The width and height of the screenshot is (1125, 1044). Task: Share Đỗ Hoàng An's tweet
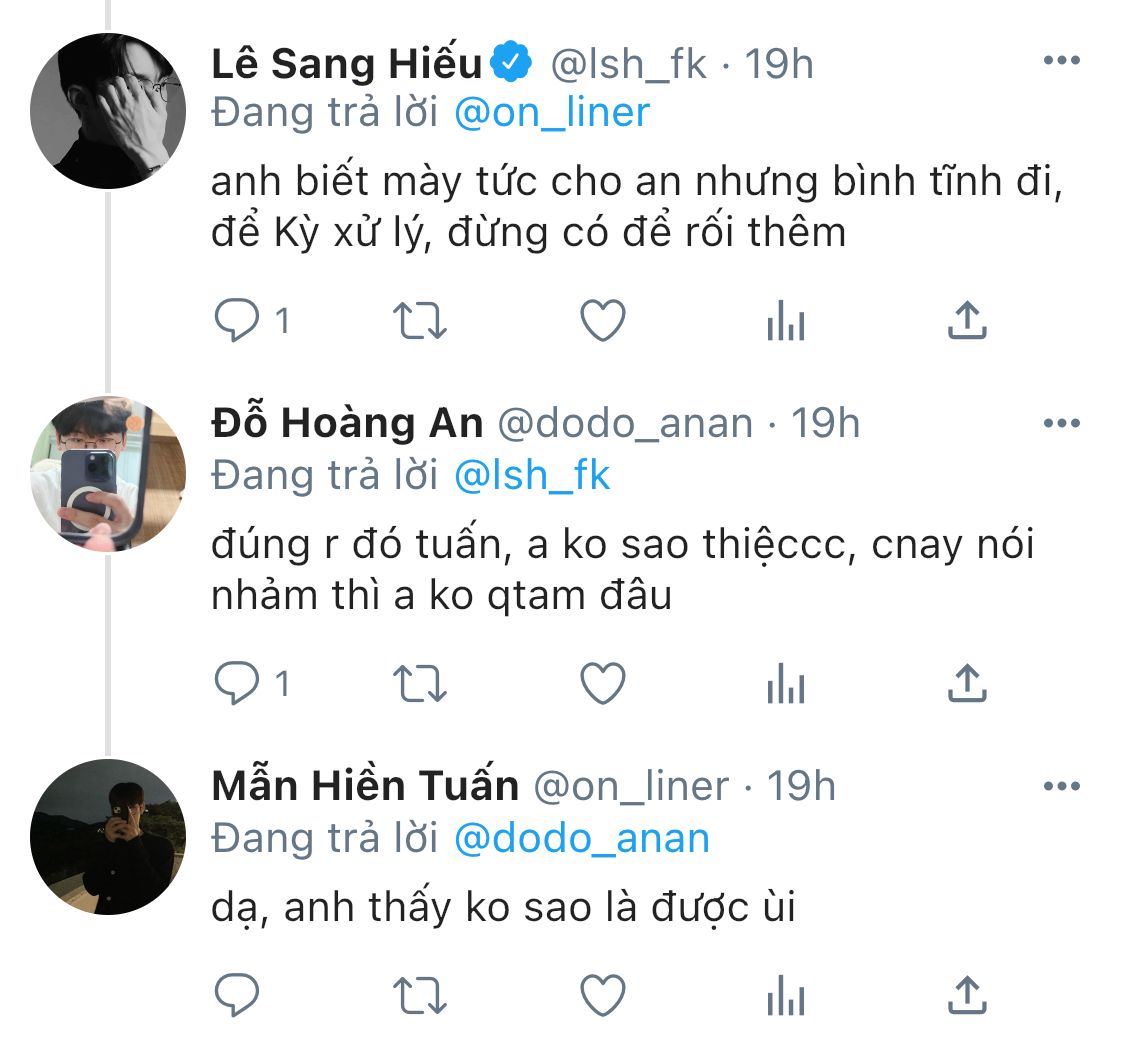(x=966, y=684)
